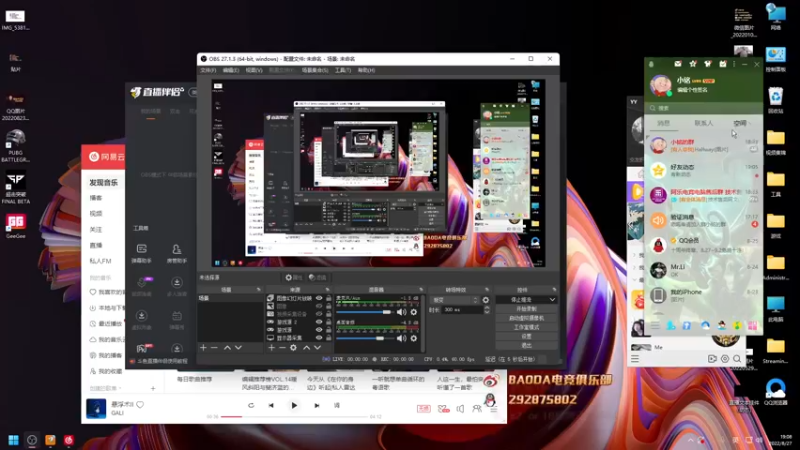Like the song with heart icon in NetEase player

point(140,405)
